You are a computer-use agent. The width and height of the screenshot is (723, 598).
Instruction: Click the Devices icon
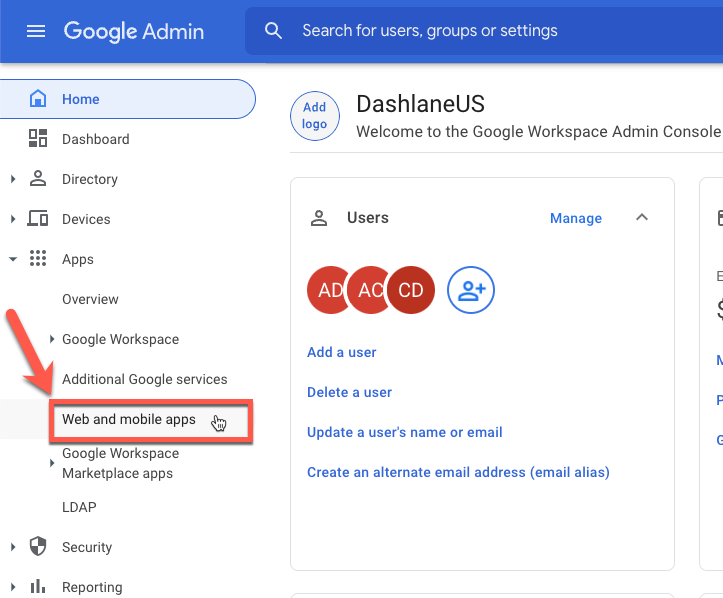38,219
